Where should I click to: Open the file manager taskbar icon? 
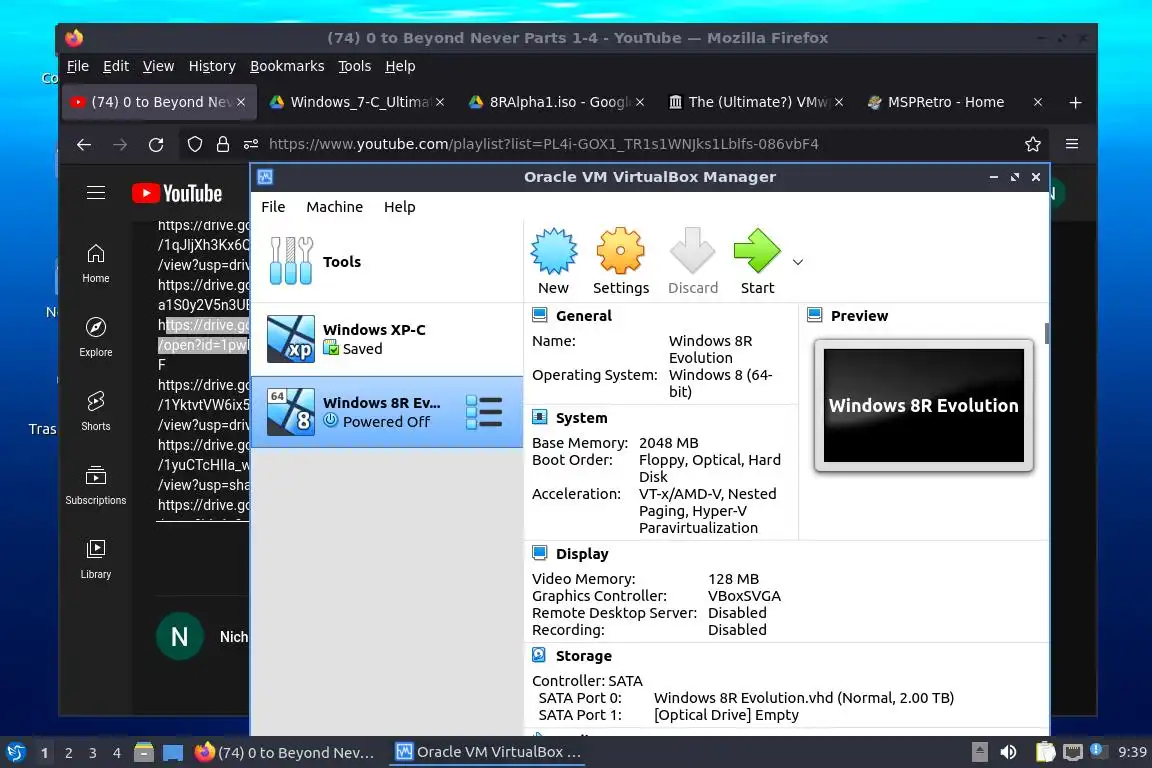pos(143,753)
